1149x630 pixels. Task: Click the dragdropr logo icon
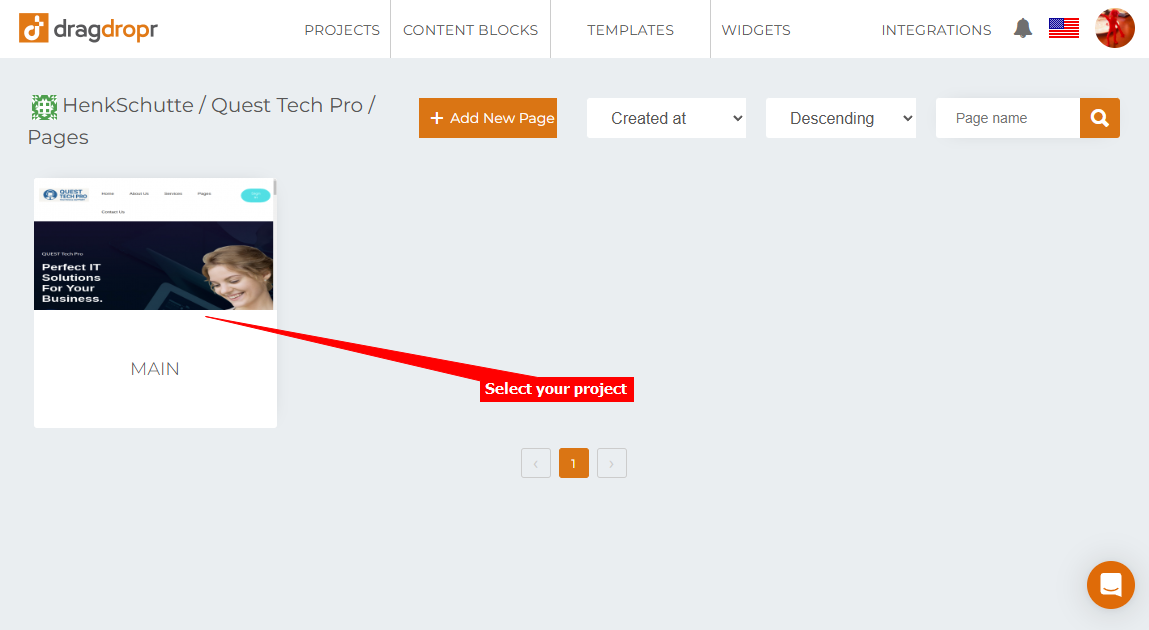[x=34, y=29]
